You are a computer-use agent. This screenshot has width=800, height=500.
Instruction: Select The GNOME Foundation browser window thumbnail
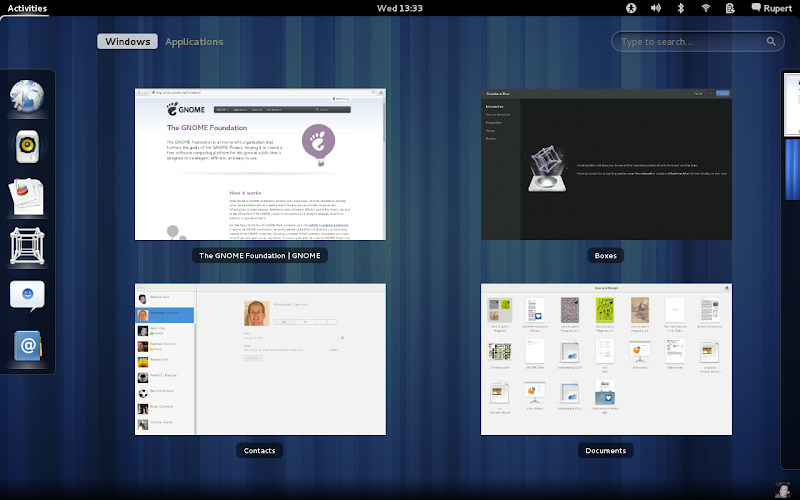coord(260,164)
